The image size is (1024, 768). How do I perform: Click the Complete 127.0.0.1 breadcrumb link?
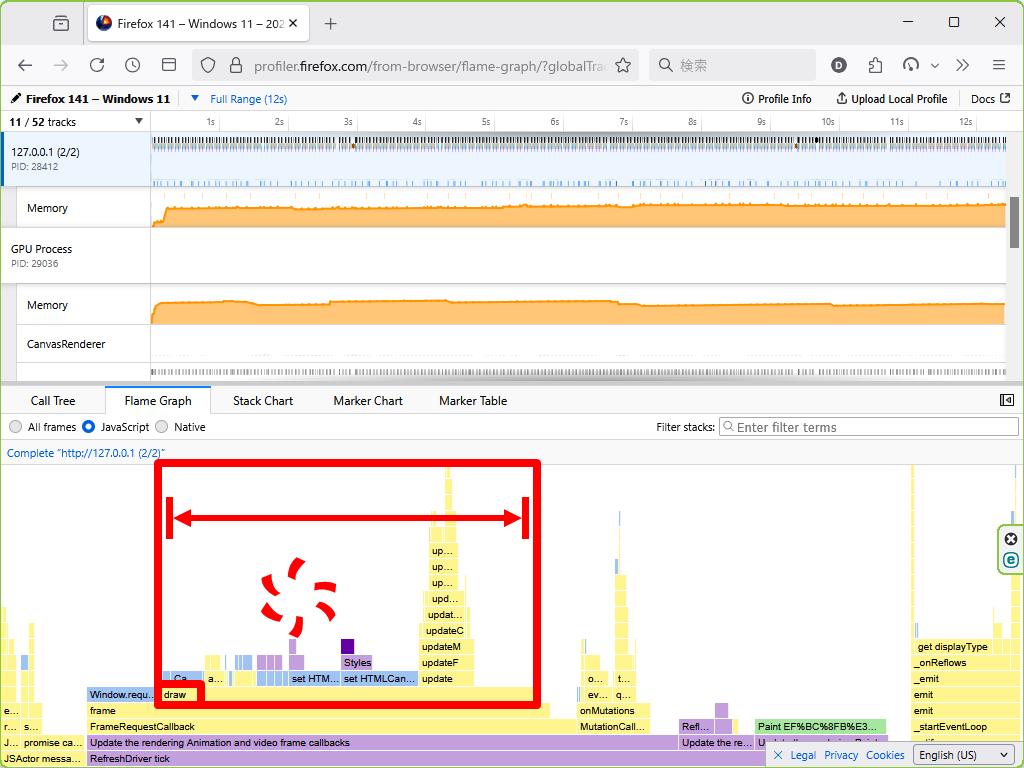(86, 453)
